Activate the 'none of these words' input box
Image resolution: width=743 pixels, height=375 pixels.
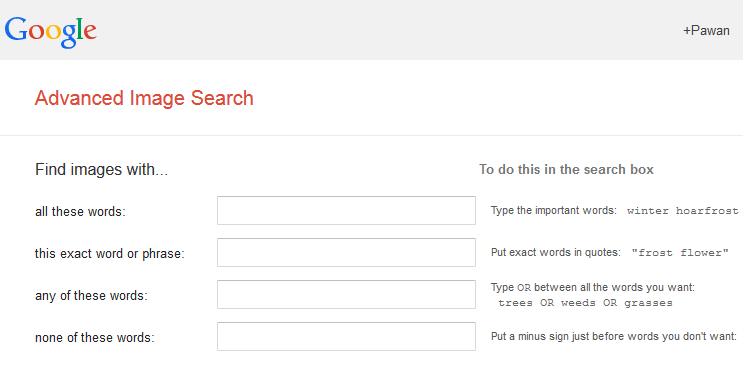pos(346,337)
